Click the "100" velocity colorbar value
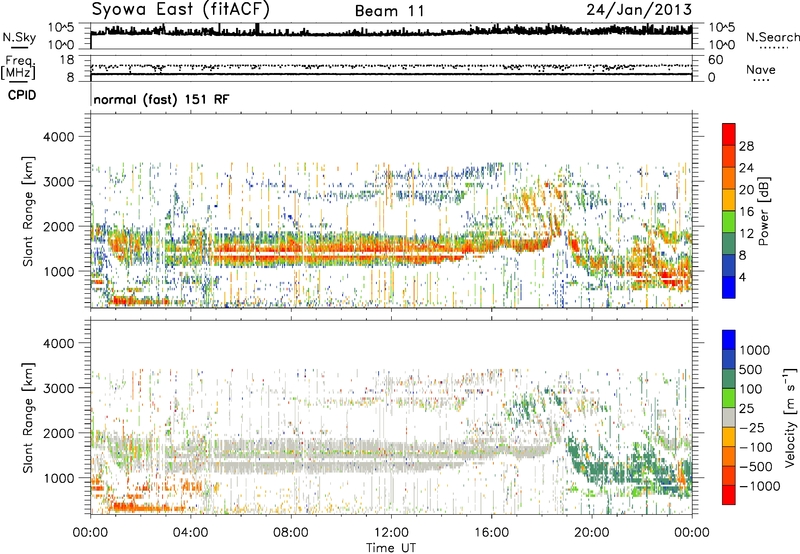The height and width of the screenshot is (554, 800). [751, 389]
